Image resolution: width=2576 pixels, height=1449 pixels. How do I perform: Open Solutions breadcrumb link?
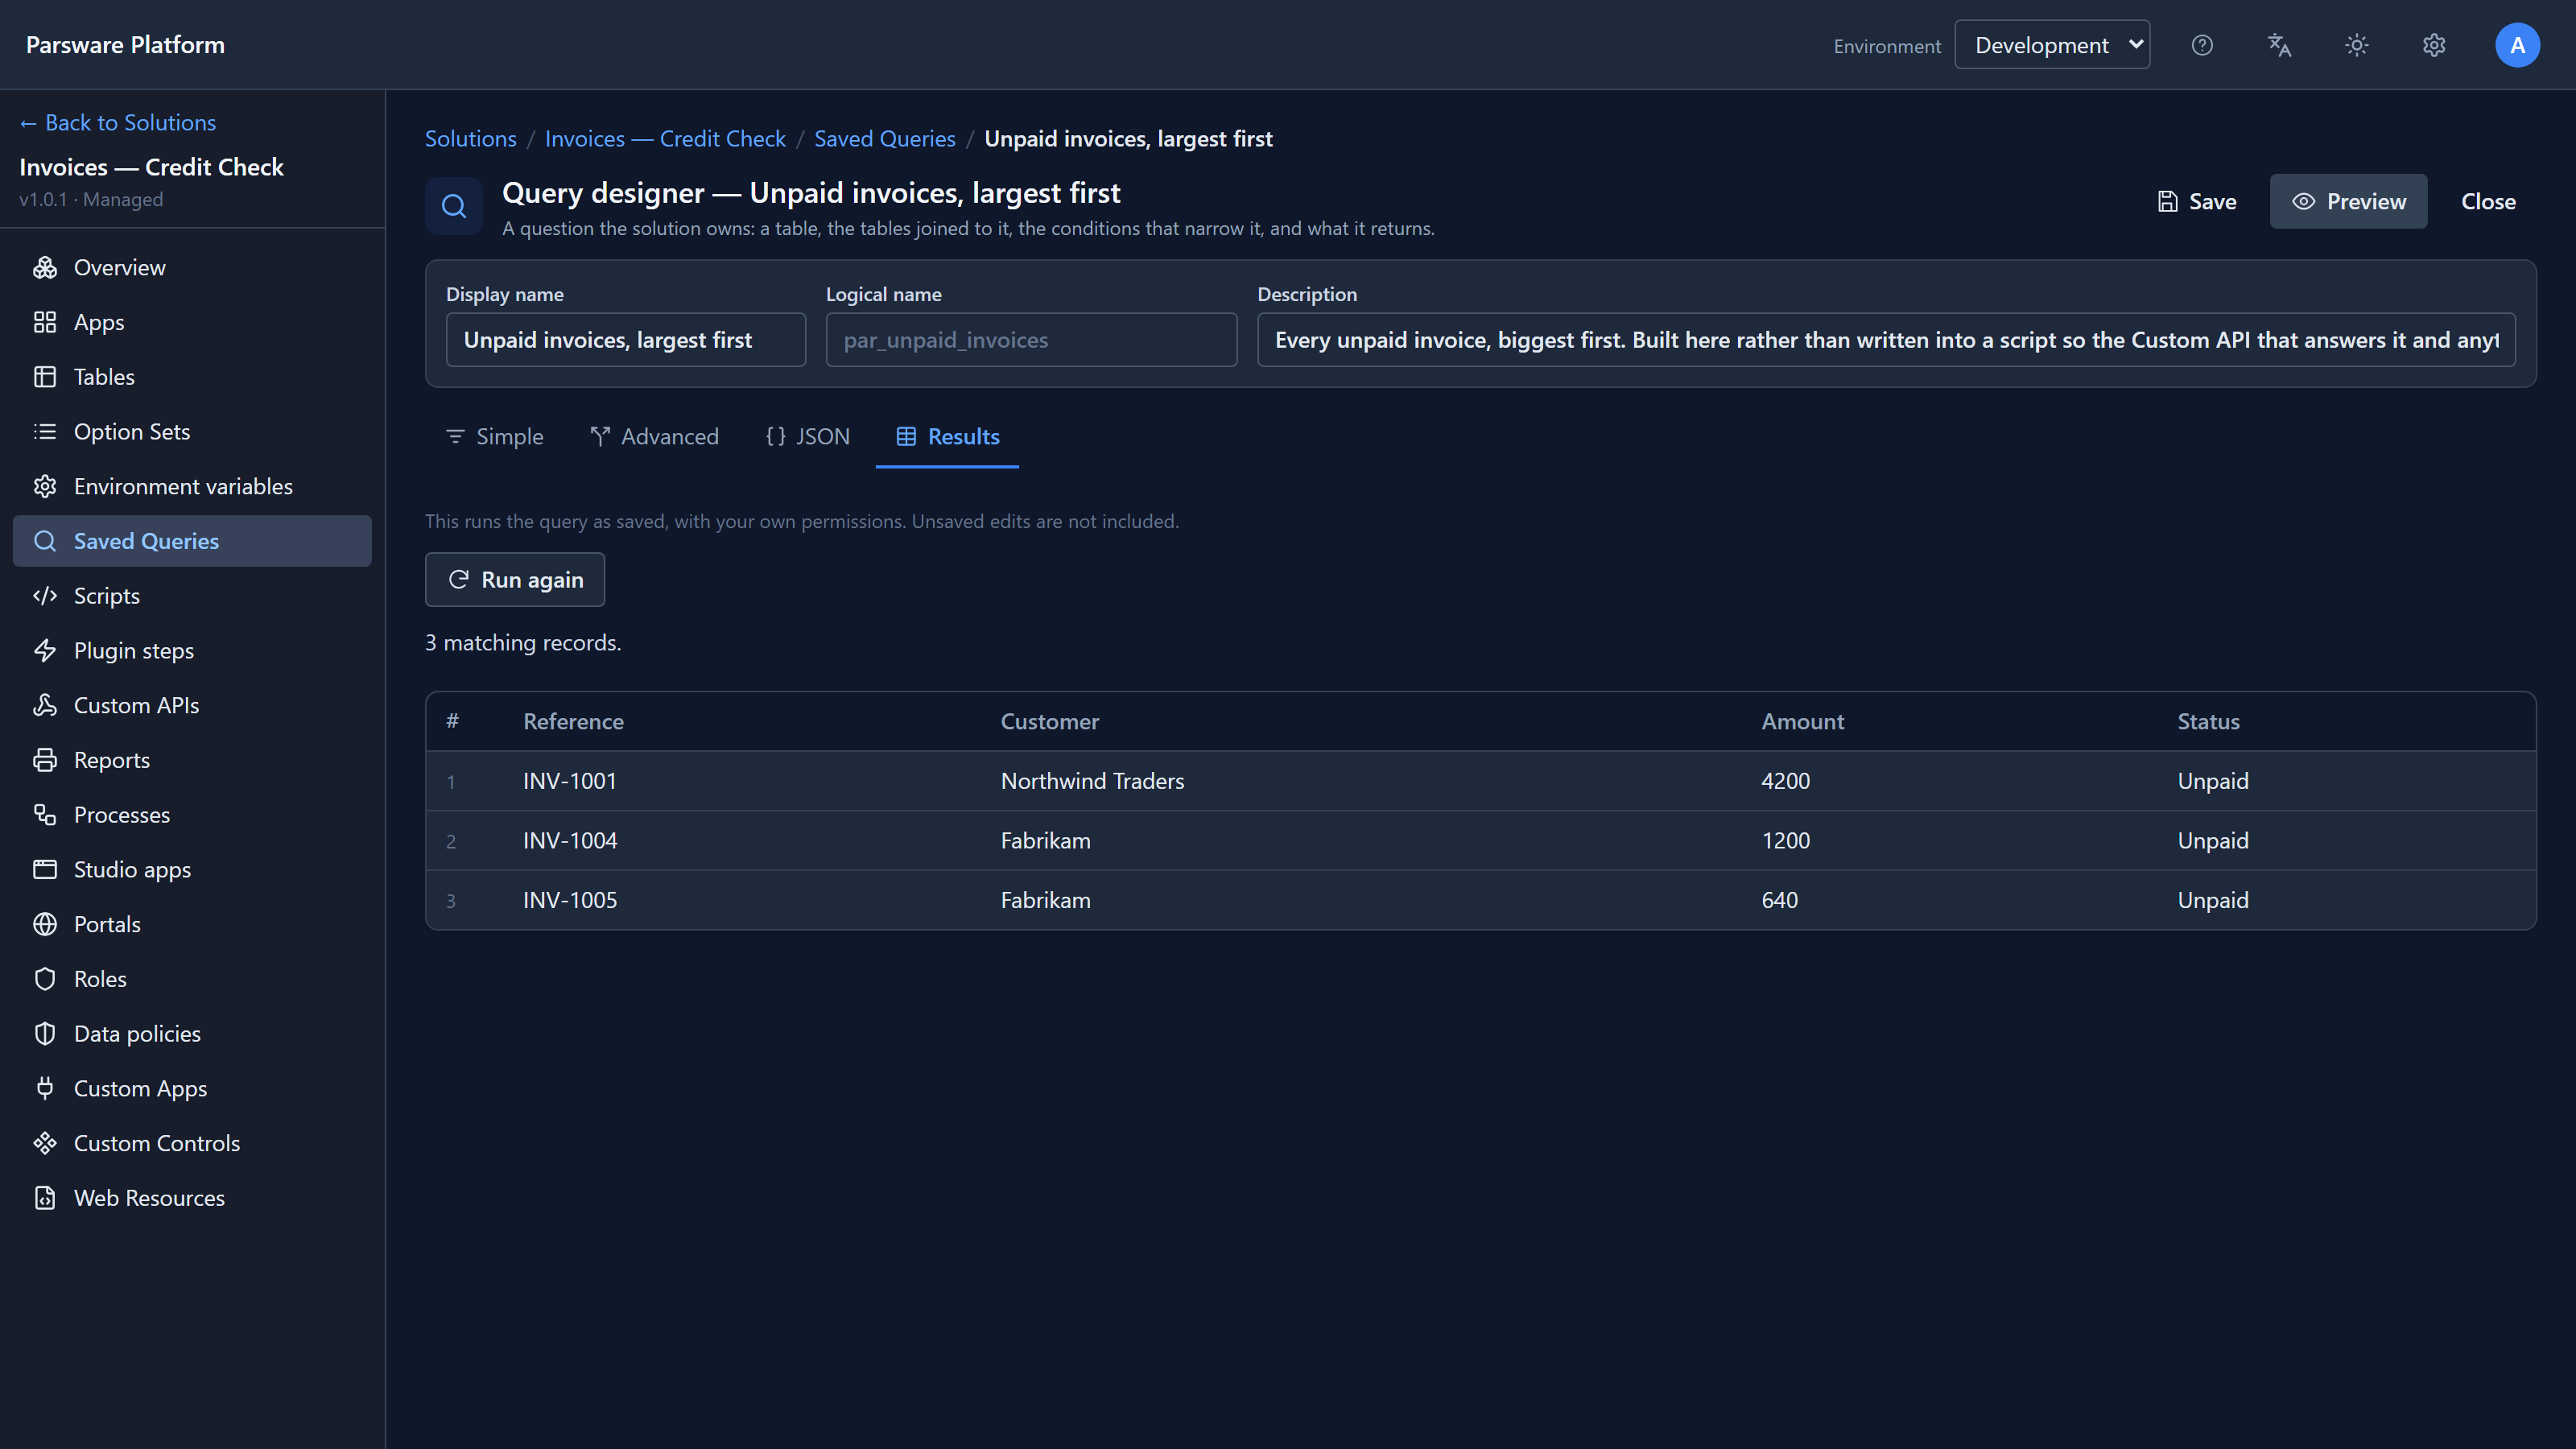(471, 139)
